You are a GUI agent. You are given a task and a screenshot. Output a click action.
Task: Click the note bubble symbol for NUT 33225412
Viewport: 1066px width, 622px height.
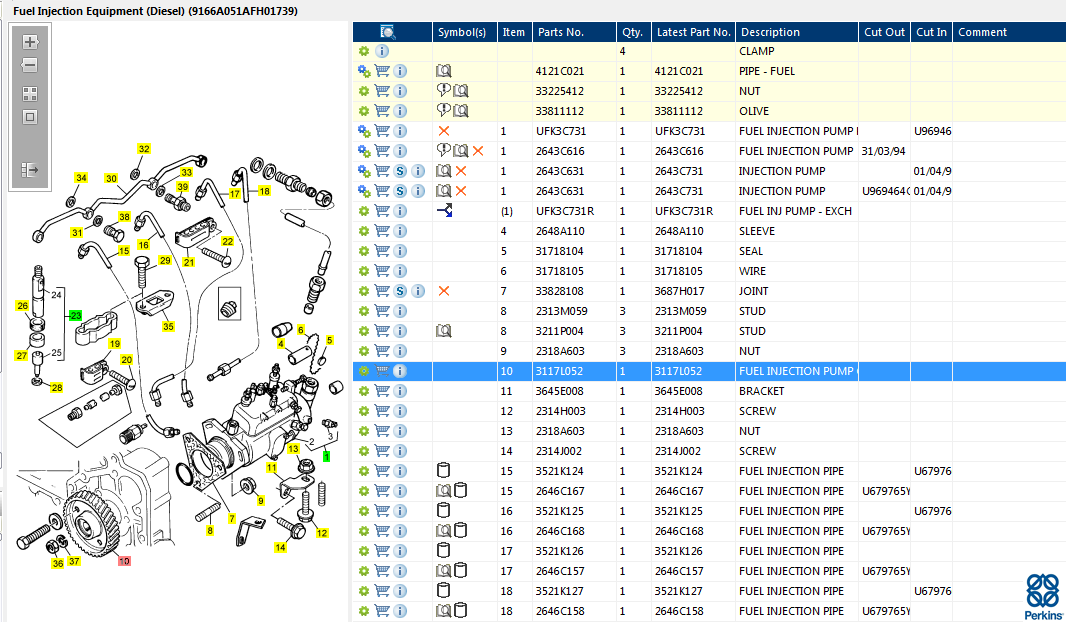(443, 91)
